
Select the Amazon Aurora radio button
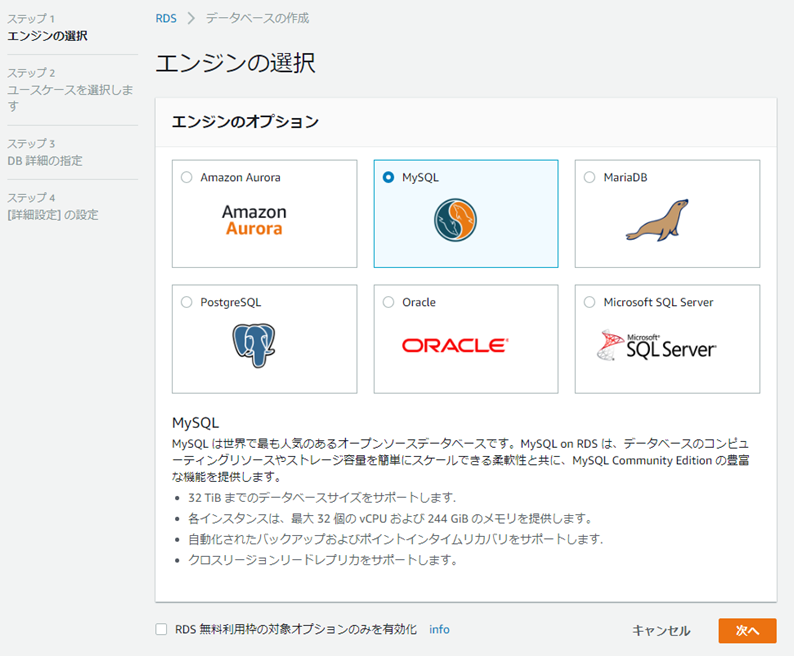187,178
